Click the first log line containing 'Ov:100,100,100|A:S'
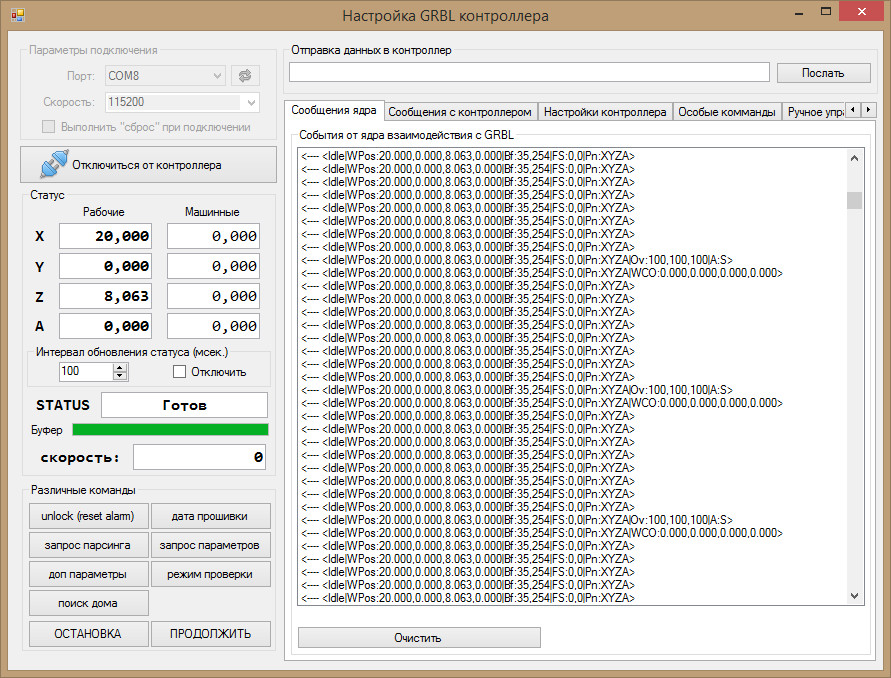Image resolution: width=891 pixels, height=678 pixels. pyautogui.click(x=517, y=260)
